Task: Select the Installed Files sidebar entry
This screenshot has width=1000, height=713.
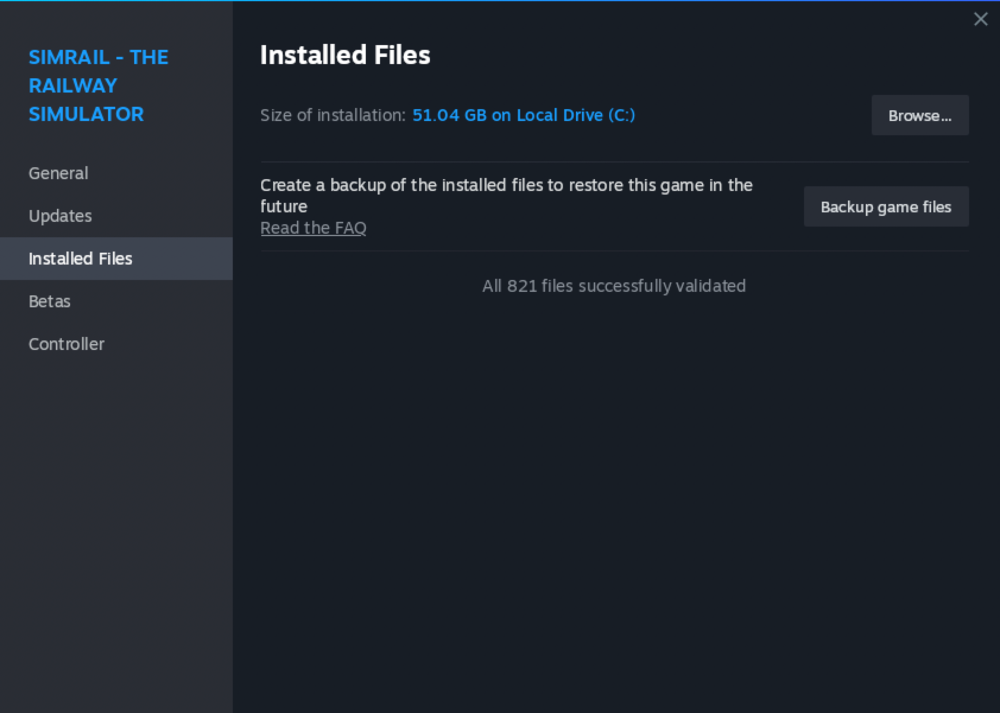Action: (x=80, y=258)
